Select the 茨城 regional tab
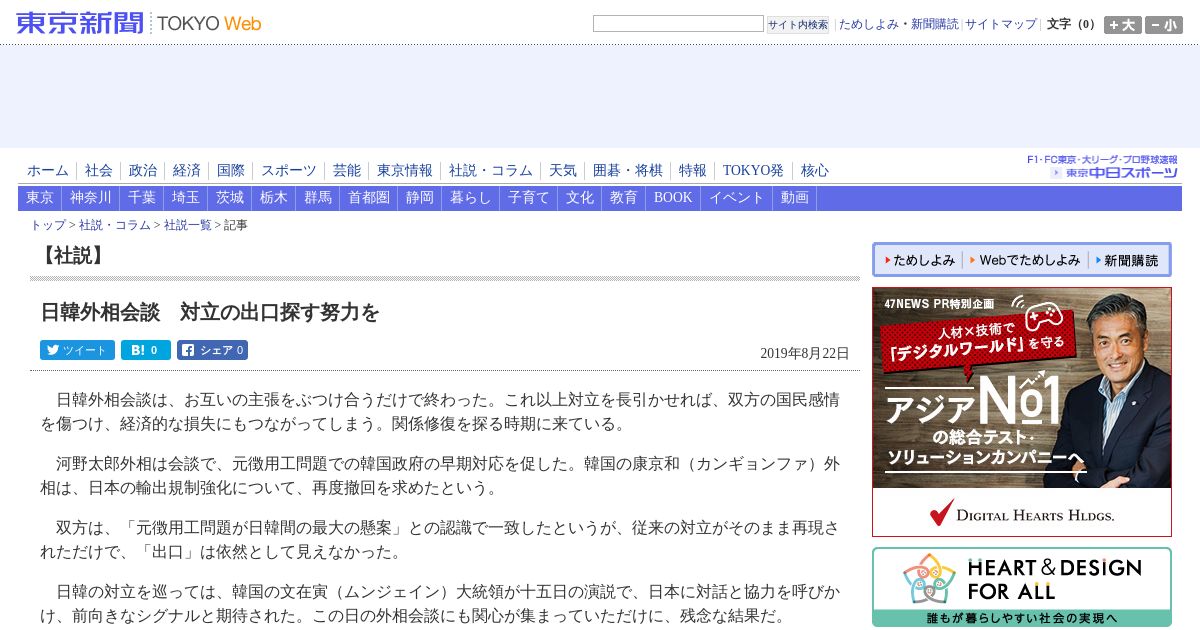 coord(230,198)
